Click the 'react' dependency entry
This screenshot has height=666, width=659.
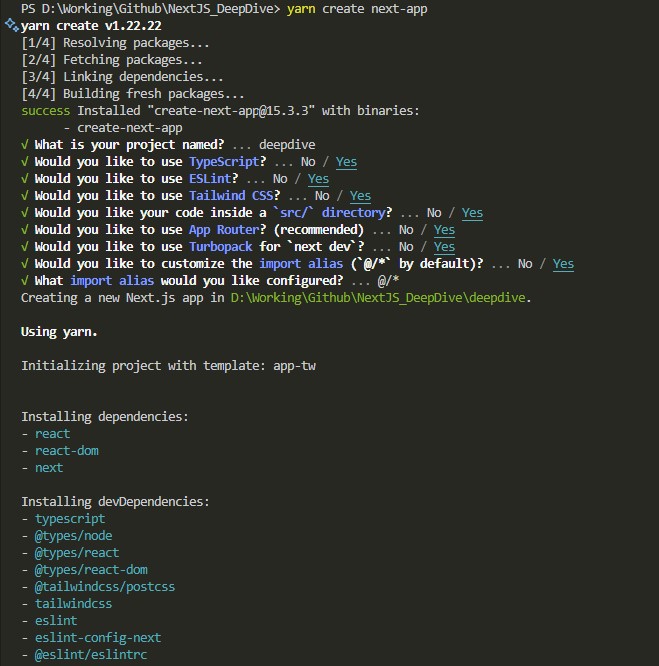(52, 434)
